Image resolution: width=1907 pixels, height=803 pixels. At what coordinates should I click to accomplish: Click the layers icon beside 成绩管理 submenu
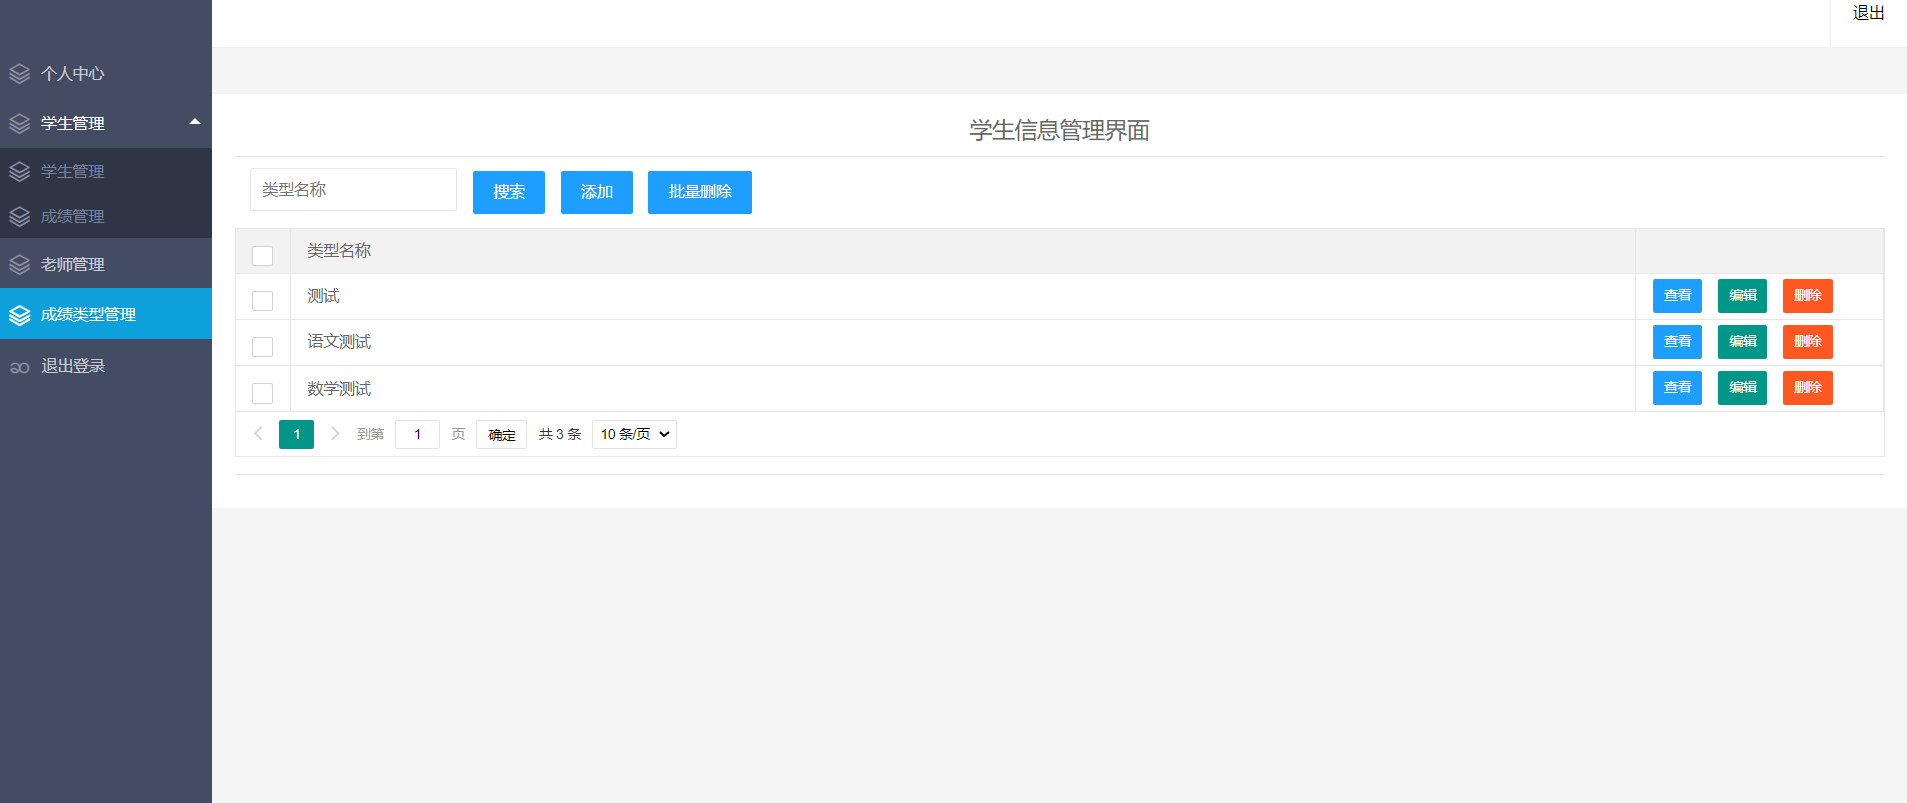point(20,217)
